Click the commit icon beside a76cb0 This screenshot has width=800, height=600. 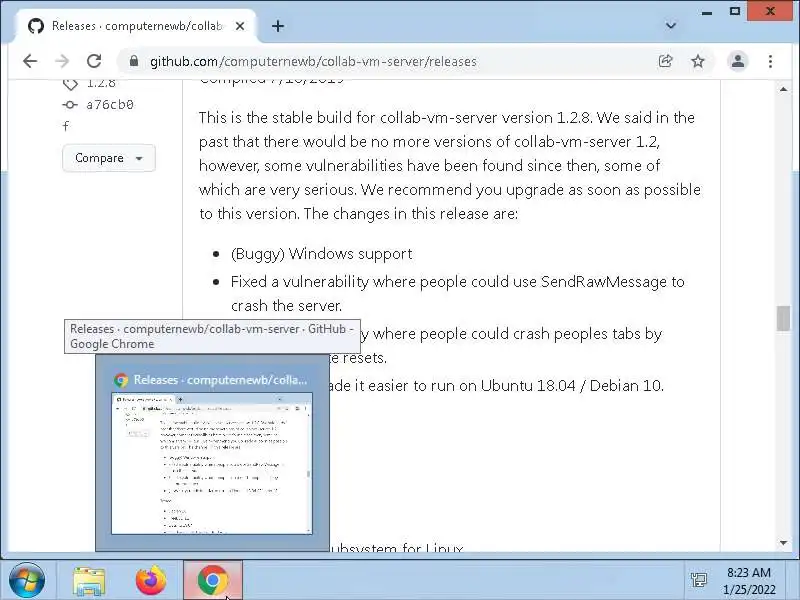pos(70,105)
